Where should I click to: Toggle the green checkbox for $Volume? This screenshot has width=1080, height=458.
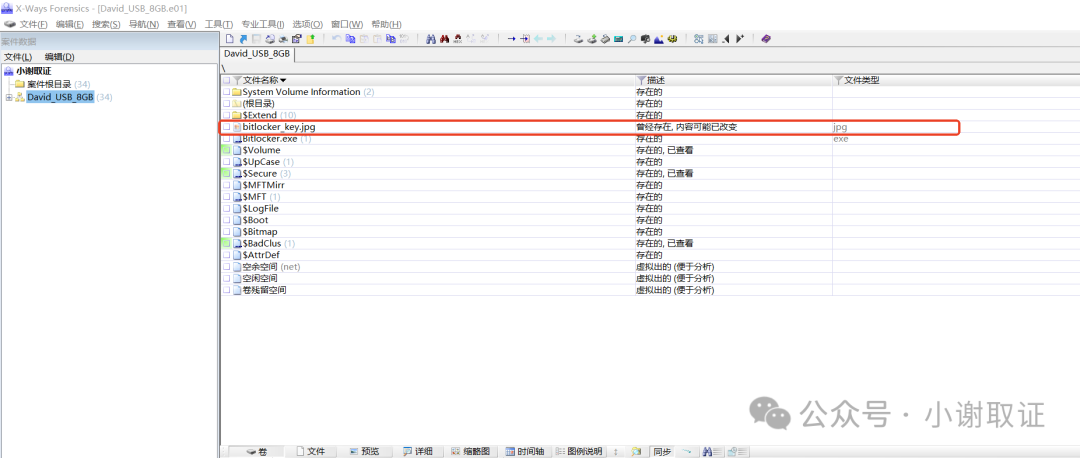coord(227,150)
